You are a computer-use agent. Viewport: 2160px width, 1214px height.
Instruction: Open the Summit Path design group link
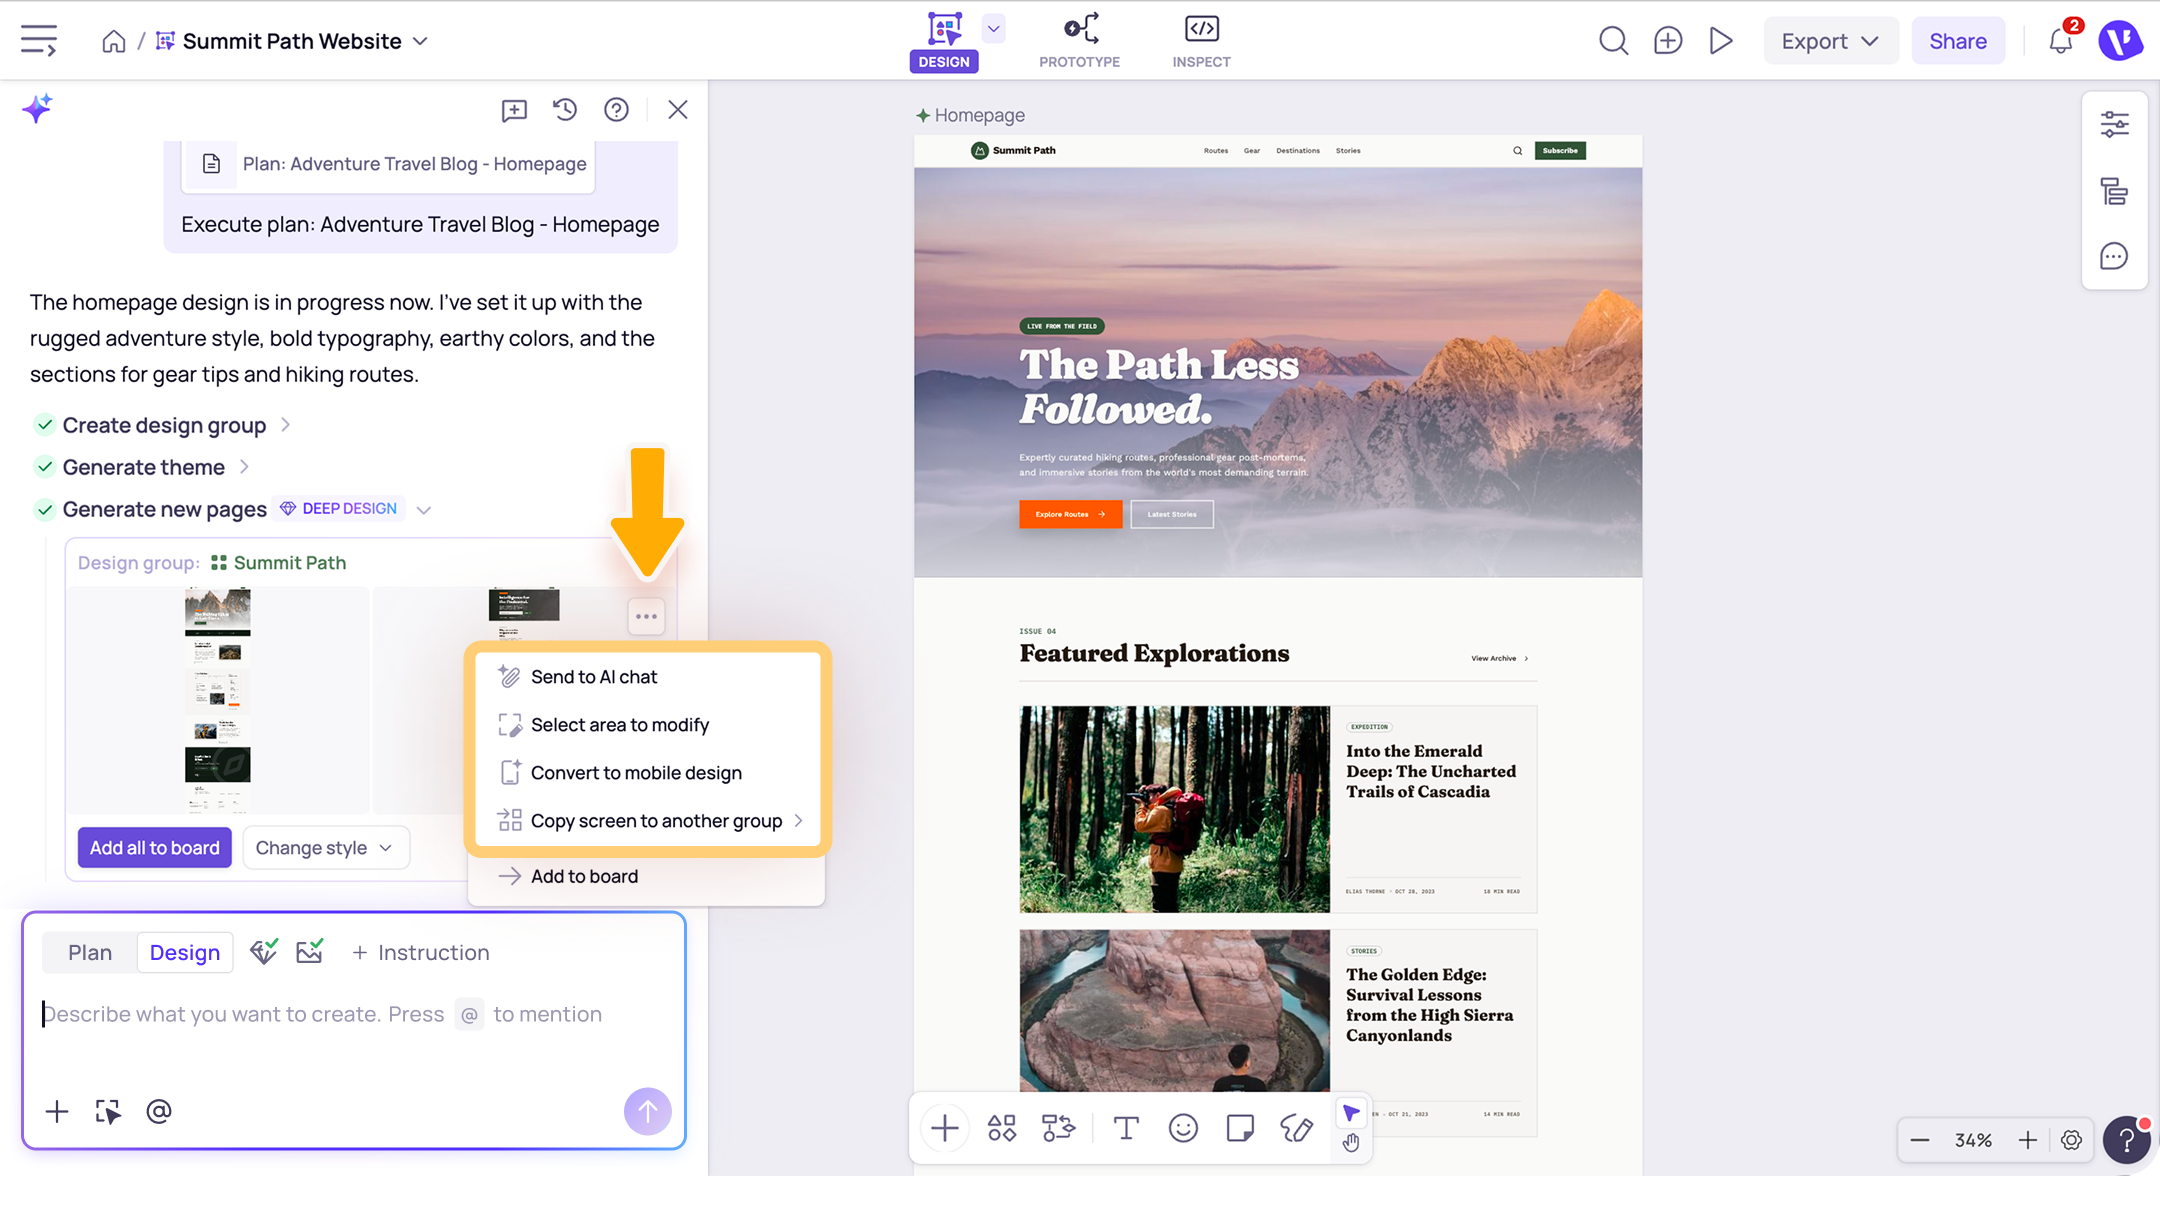click(x=279, y=563)
